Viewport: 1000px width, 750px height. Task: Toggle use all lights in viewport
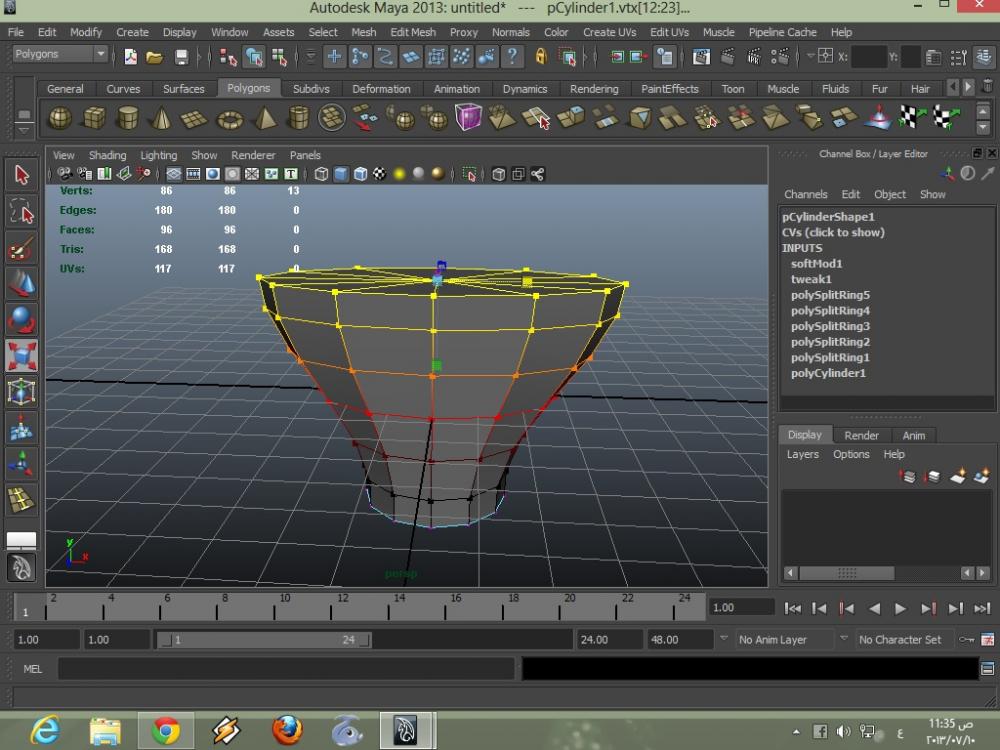tap(399, 174)
